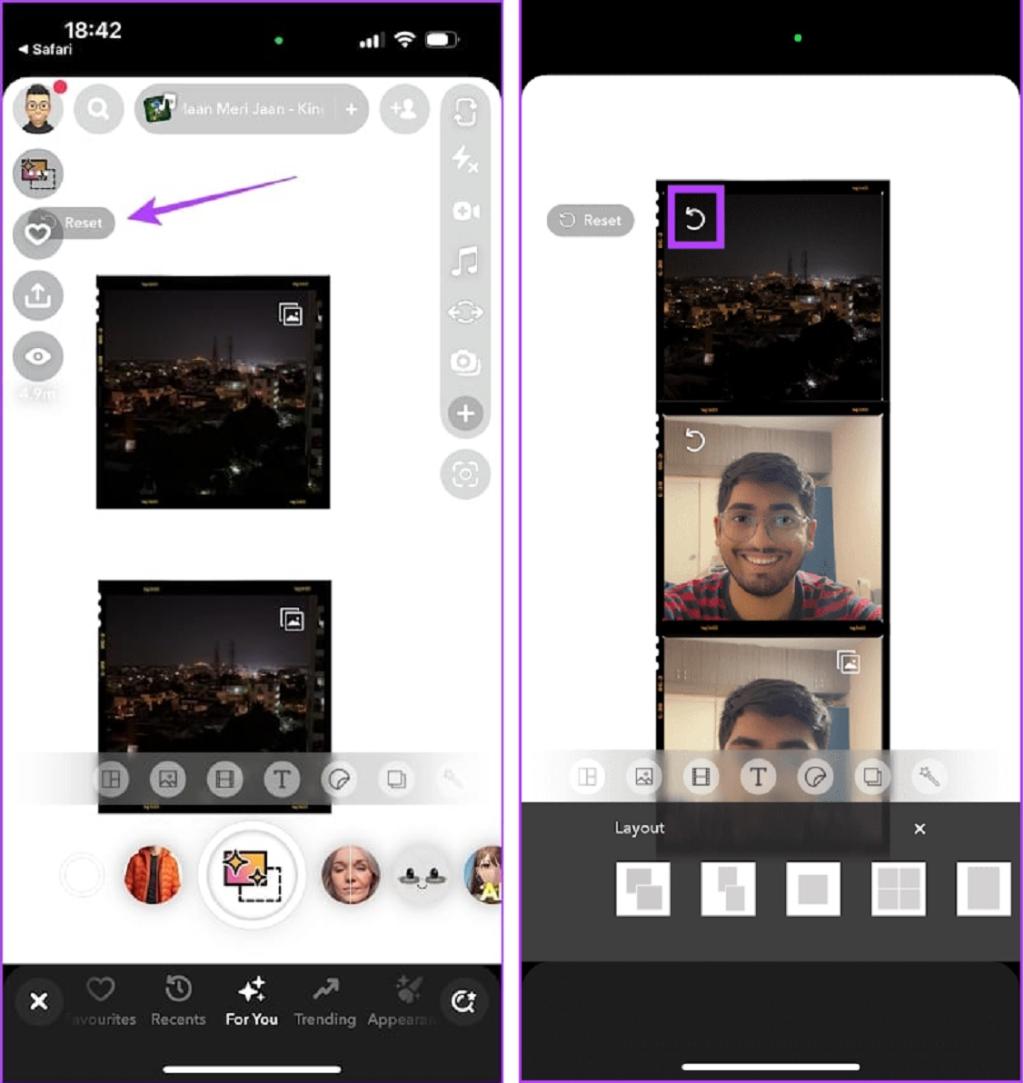This screenshot has width=1024, height=1083.
Task: Replace image in the top frame, left screenshot
Action: (291, 314)
